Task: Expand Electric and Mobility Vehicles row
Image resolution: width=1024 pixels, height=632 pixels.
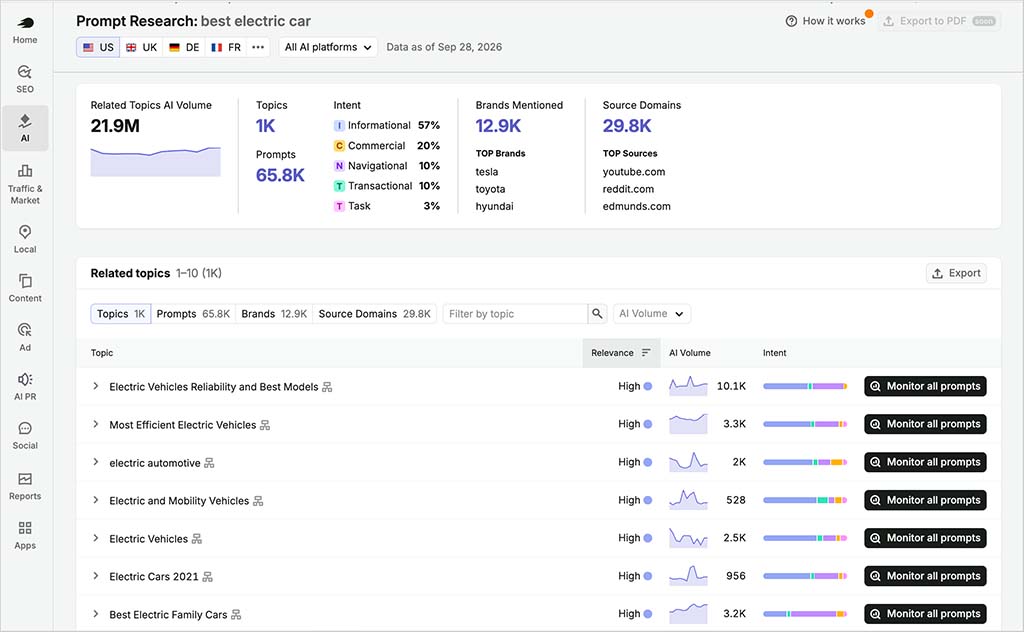Action: 95,500
